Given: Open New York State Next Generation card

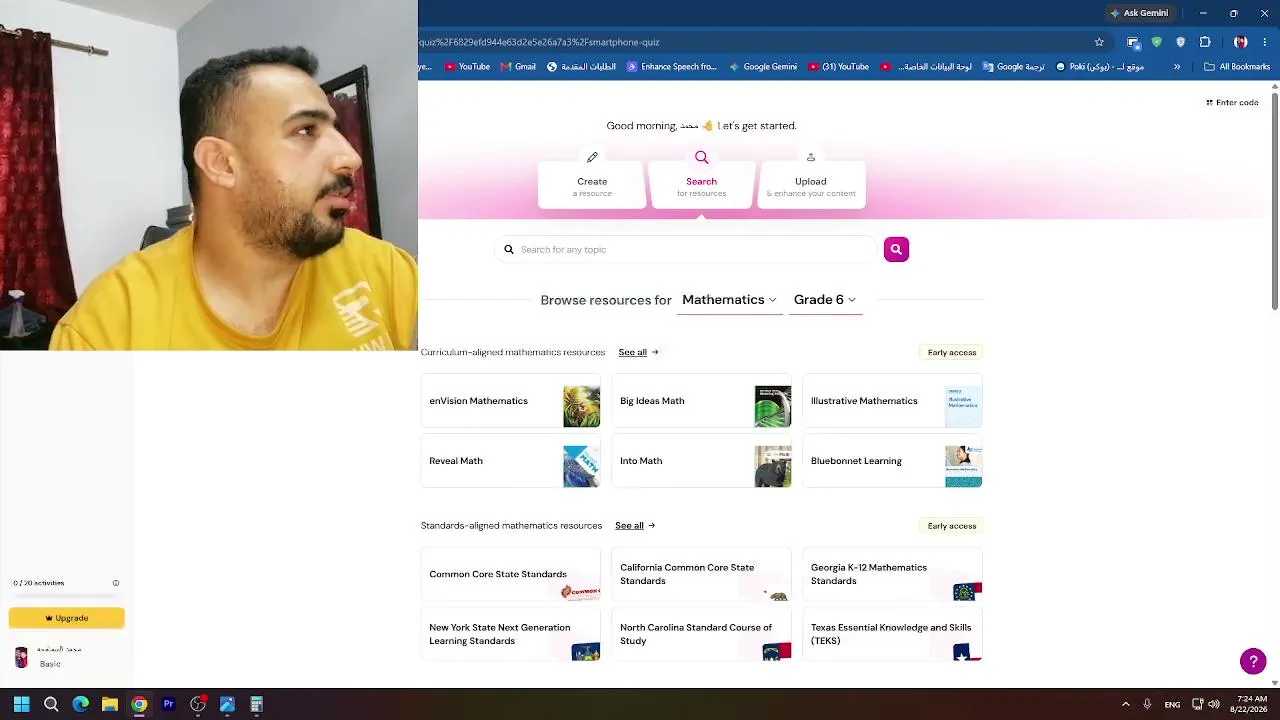Looking at the screenshot, I should 511,634.
